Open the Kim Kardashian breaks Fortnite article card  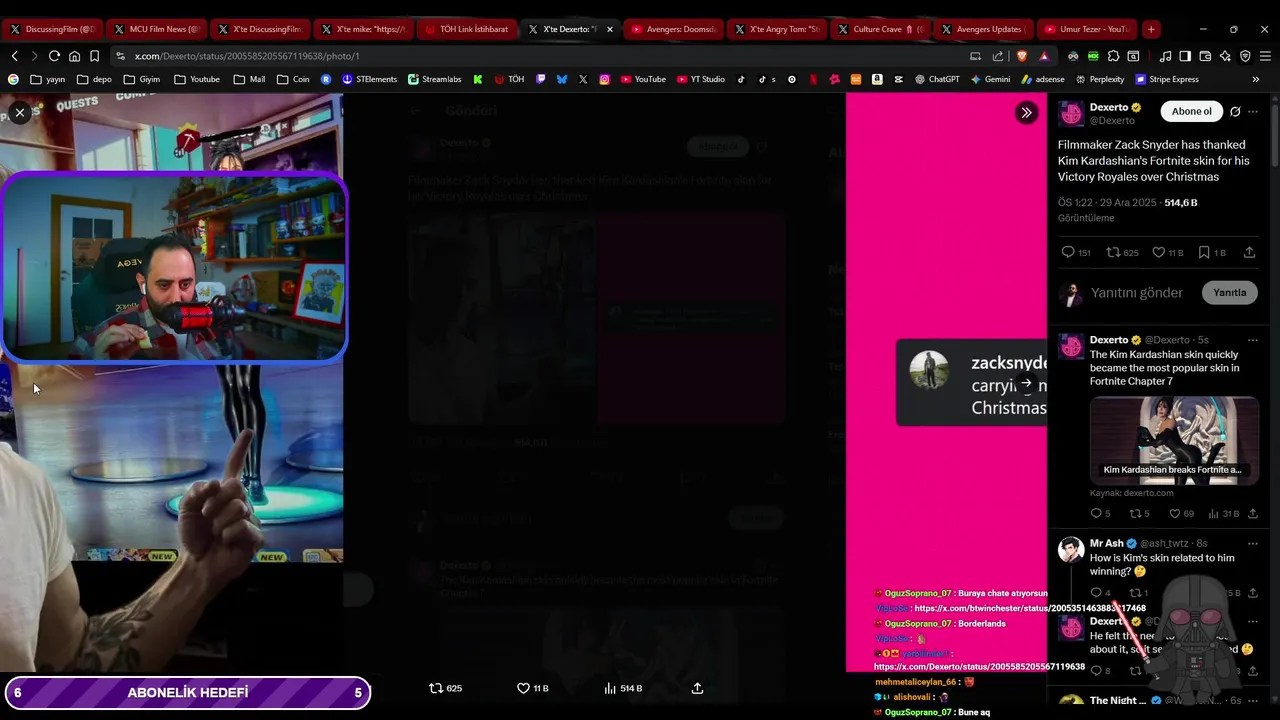tap(1174, 441)
